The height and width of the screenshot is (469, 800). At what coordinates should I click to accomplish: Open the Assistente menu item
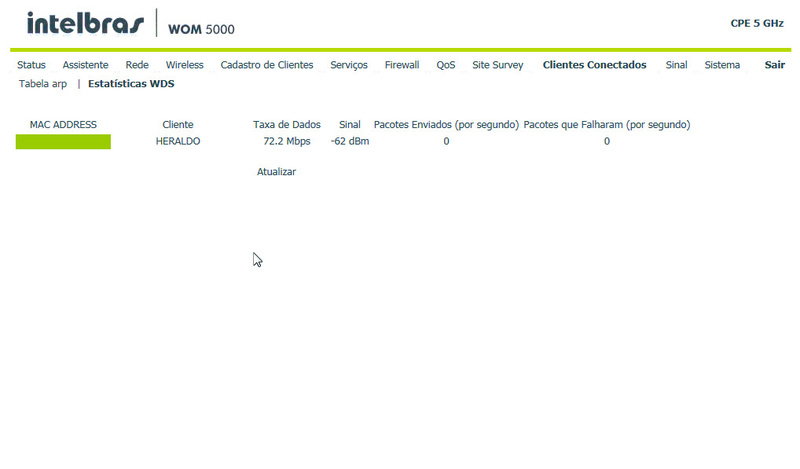coord(85,65)
